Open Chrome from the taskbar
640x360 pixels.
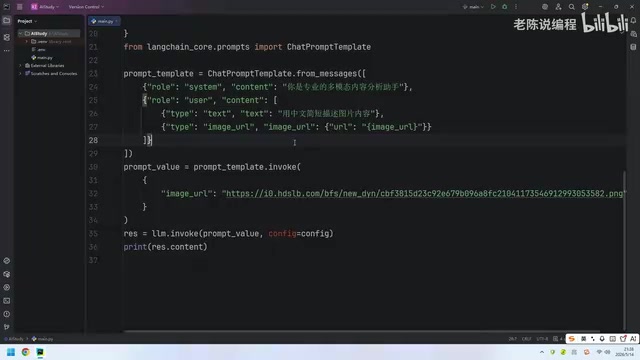pyautogui.click(x=26, y=352)
